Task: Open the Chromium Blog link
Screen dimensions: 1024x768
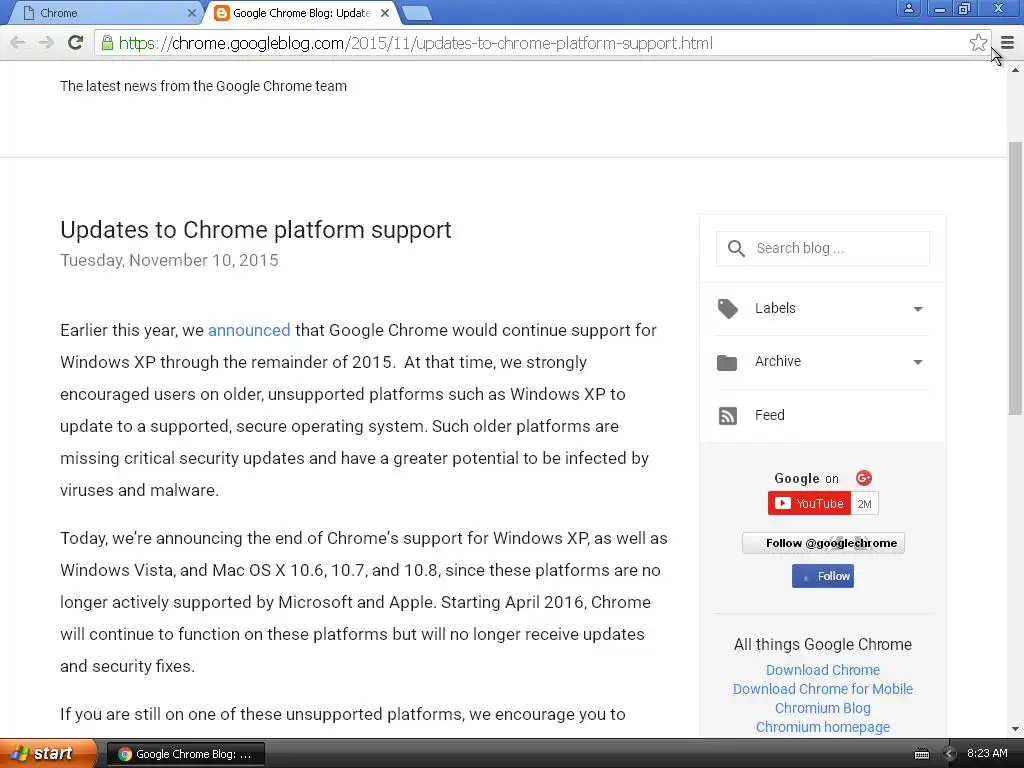Action: pyautogui.click(x=823, y=708)
